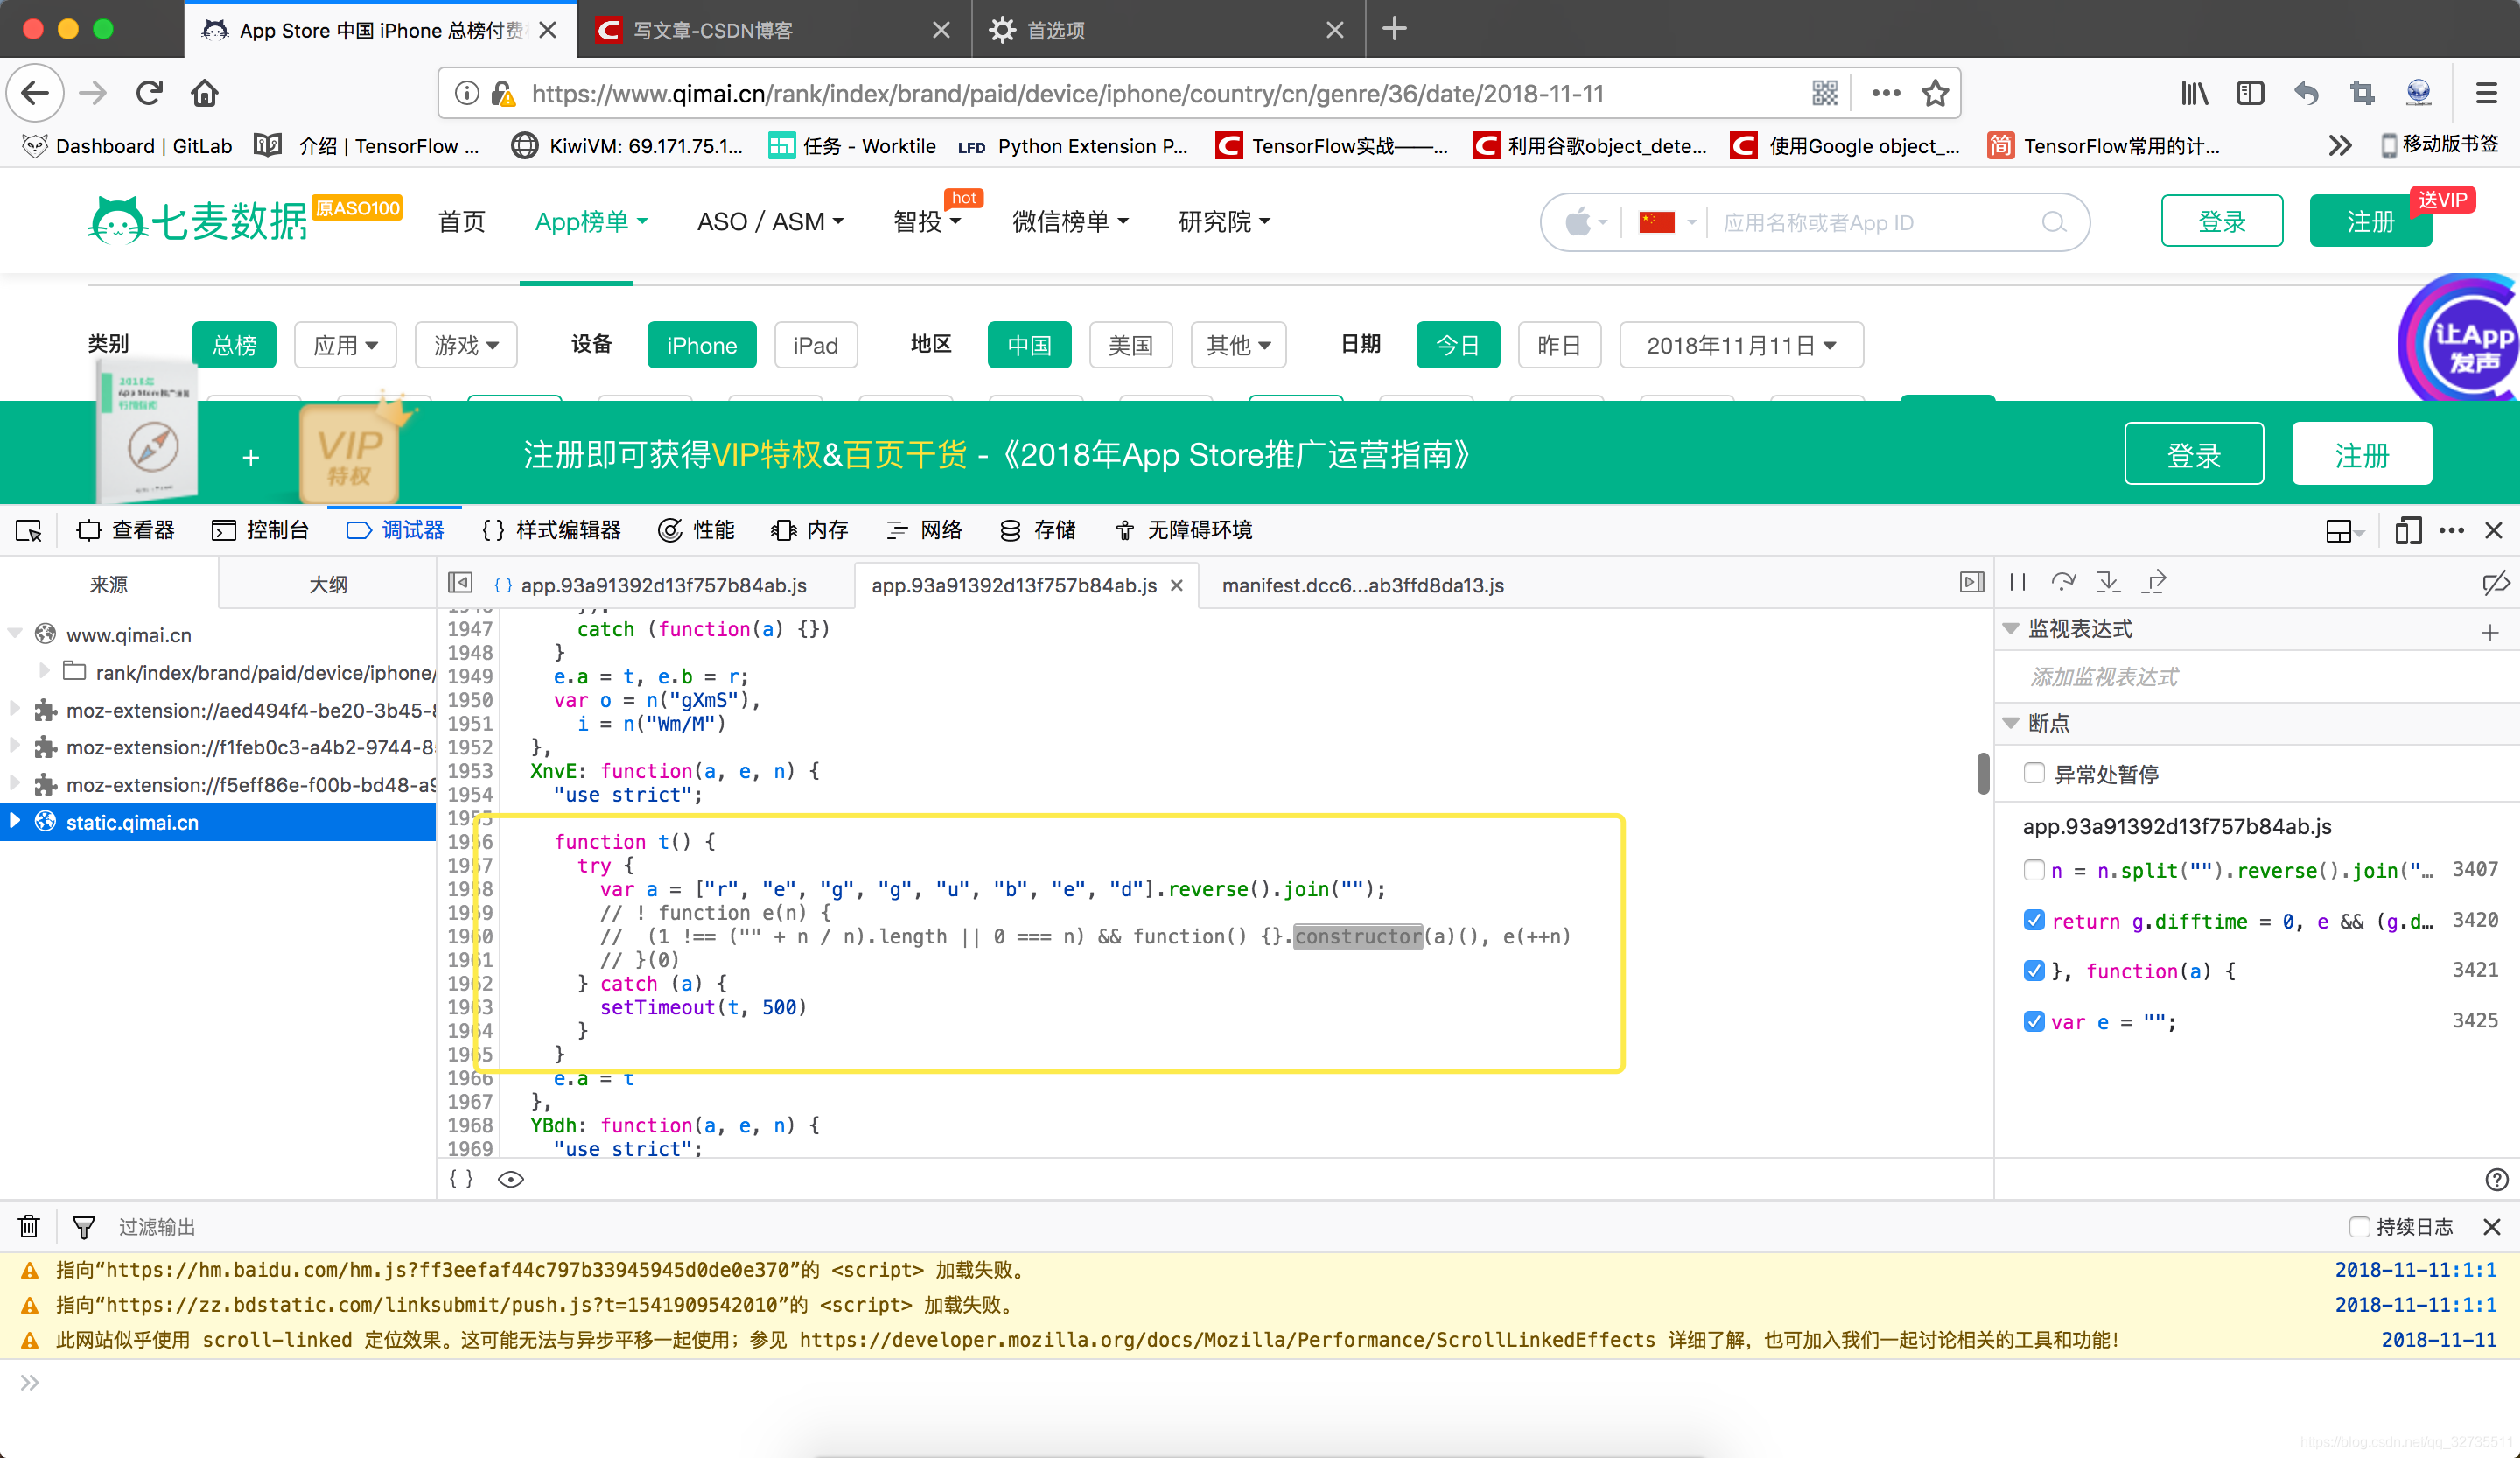Open the country flag selector dropdown

1668,222
